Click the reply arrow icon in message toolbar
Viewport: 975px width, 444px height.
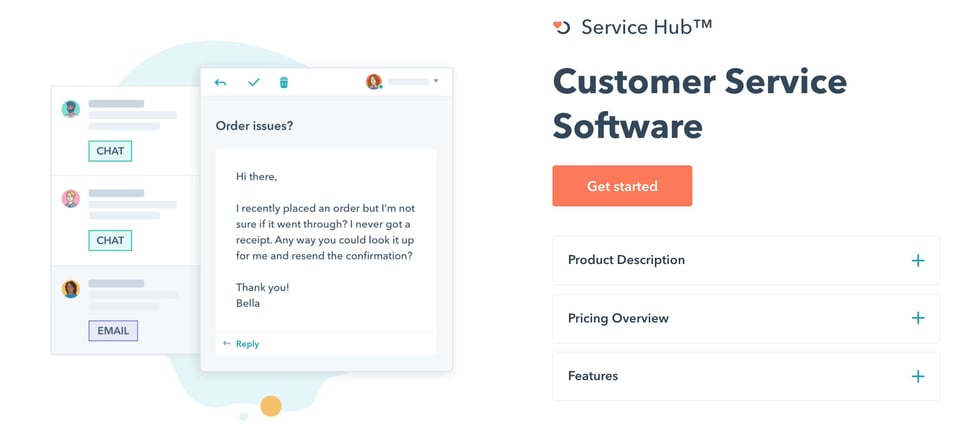[x=221, y=82]
